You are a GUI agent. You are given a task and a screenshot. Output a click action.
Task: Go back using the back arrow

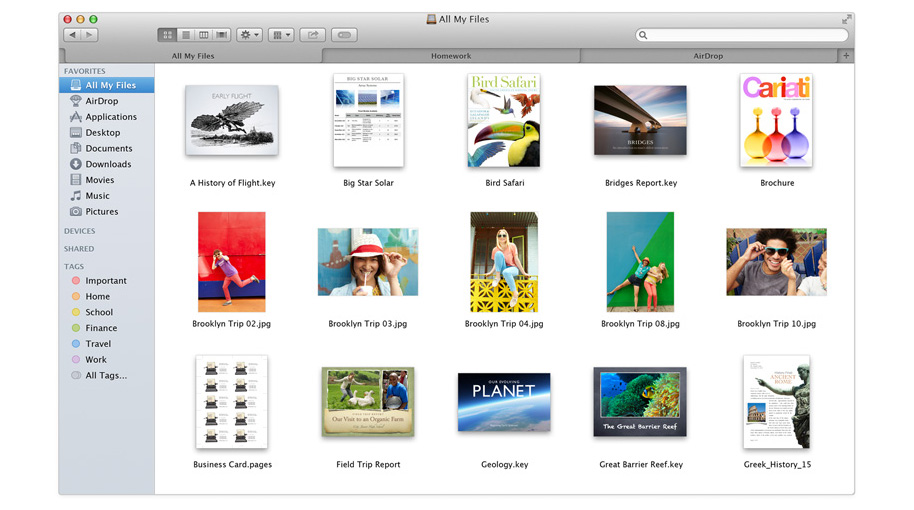click(72, 35)
